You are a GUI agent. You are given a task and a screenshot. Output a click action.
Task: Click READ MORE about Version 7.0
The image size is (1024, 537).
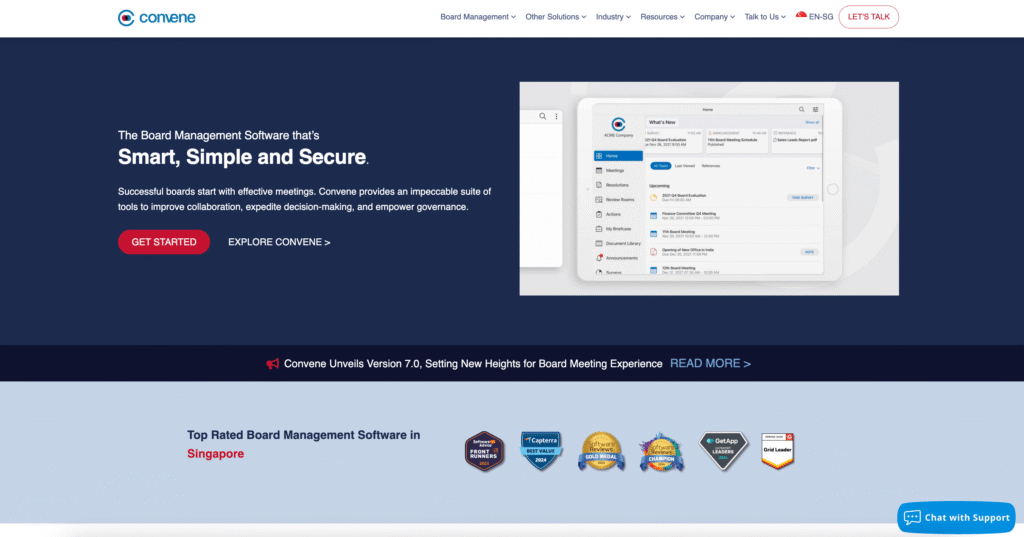point(710,364)
